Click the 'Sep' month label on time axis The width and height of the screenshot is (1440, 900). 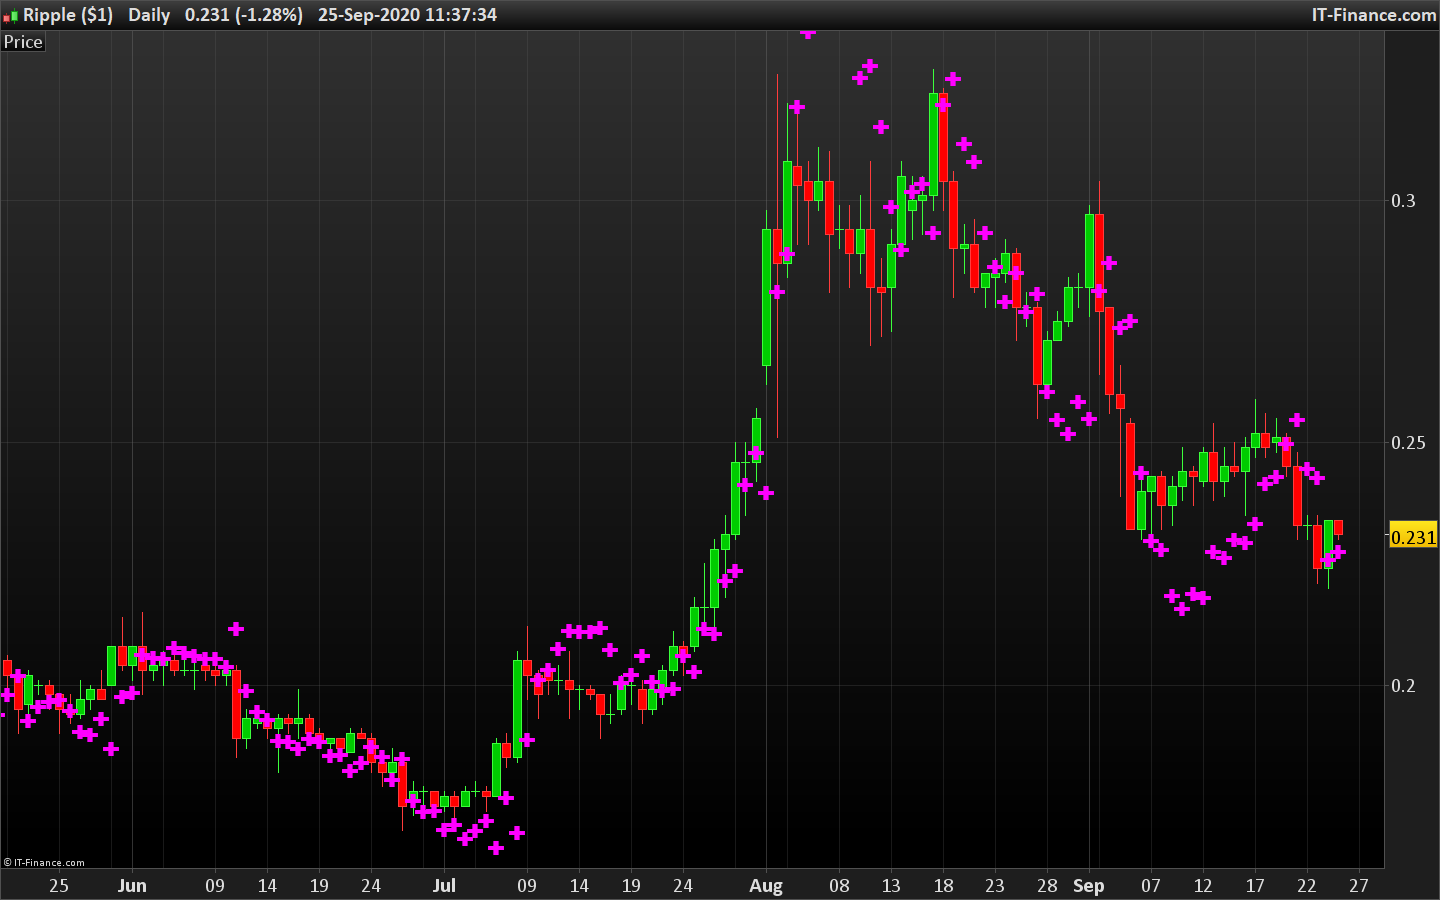point(1089,886)
